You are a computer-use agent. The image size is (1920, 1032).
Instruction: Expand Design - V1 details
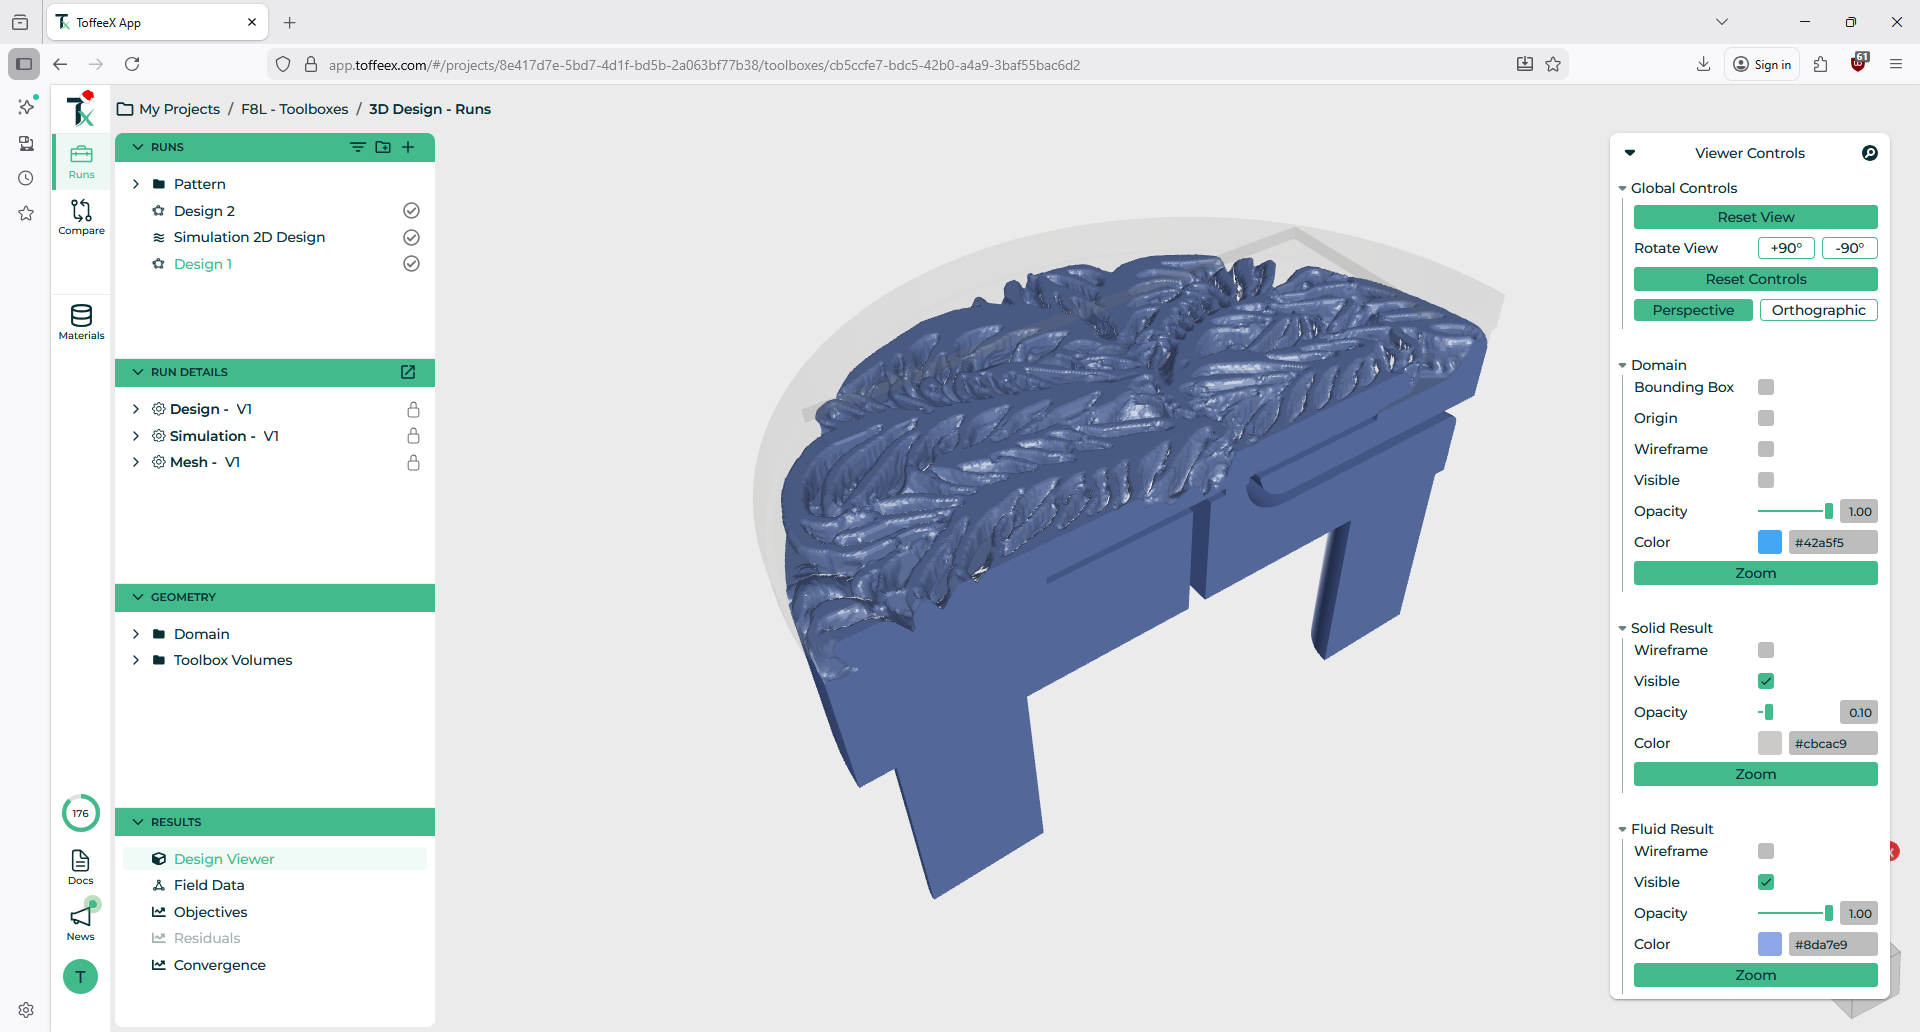click(136, 409)
